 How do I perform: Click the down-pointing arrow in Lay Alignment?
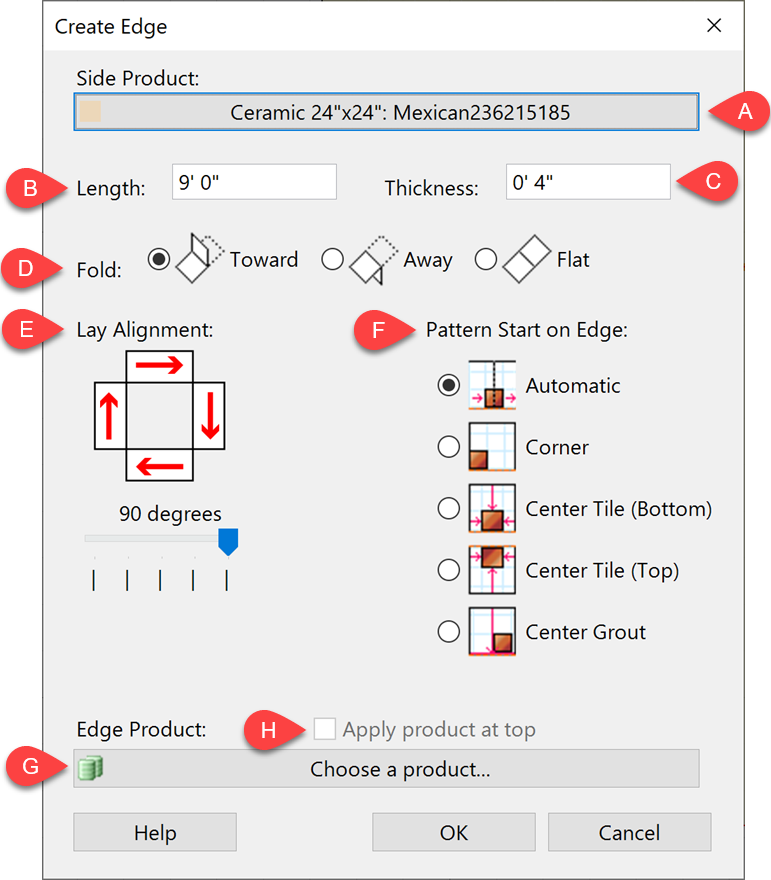[210, 416]
